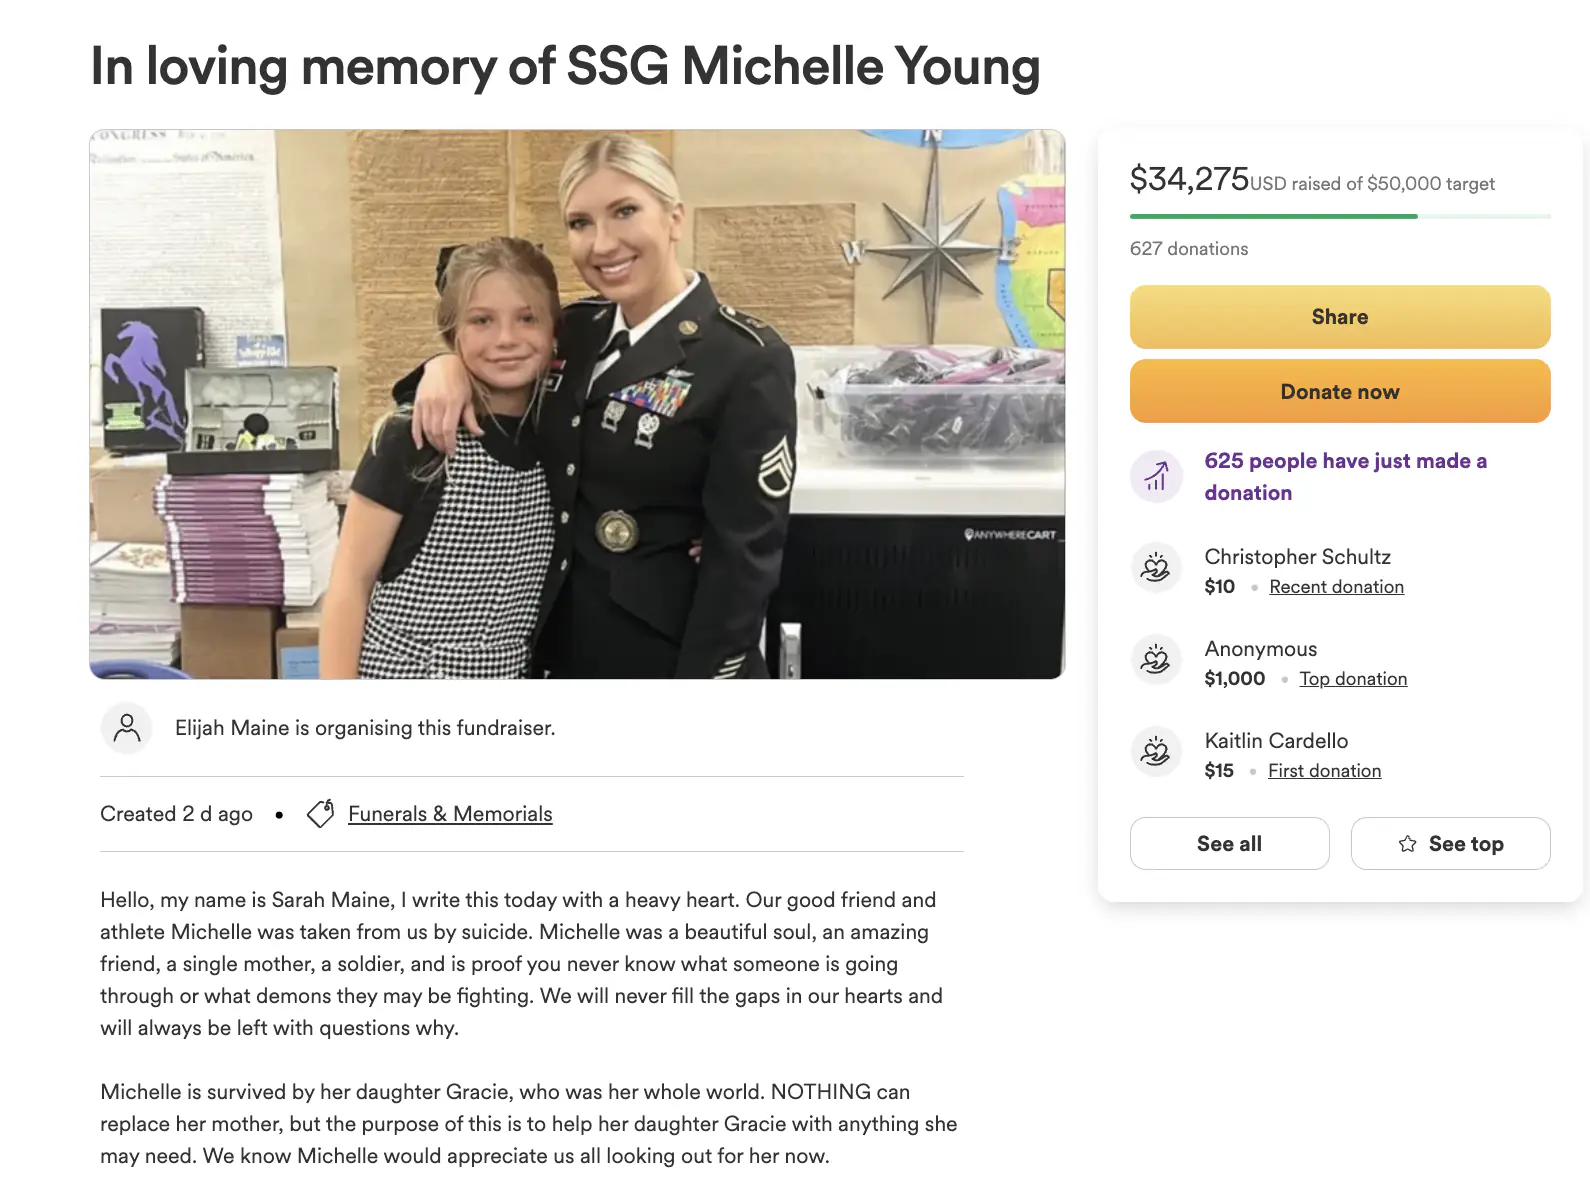This screenshot has width=1590, height=1180.
Task: Click the trending donations chart icon
Action: [x=1156, y=476]
